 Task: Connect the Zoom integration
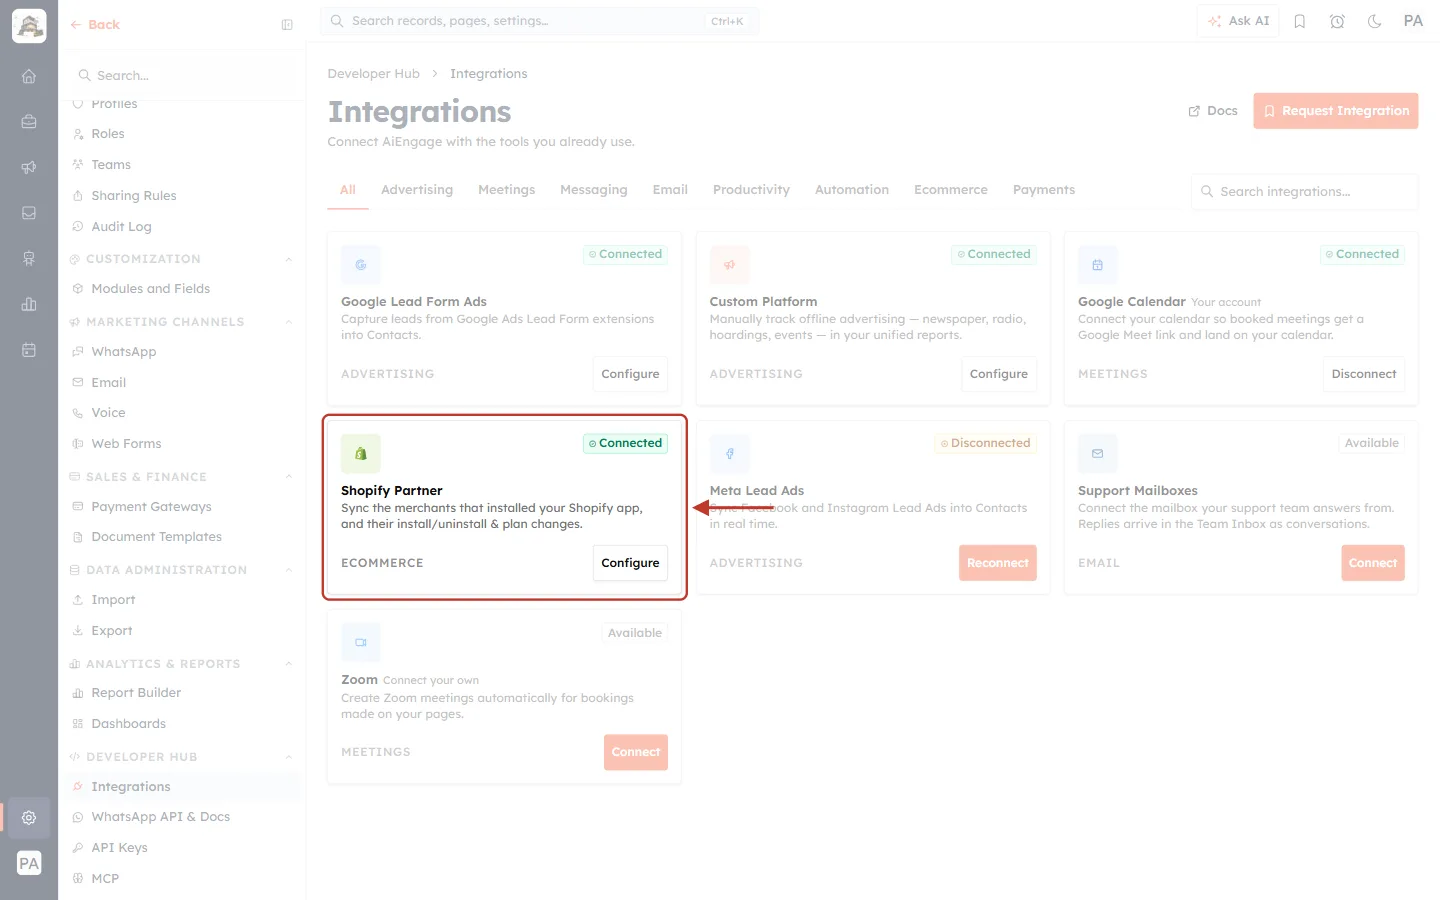click(x=636, y=752)
